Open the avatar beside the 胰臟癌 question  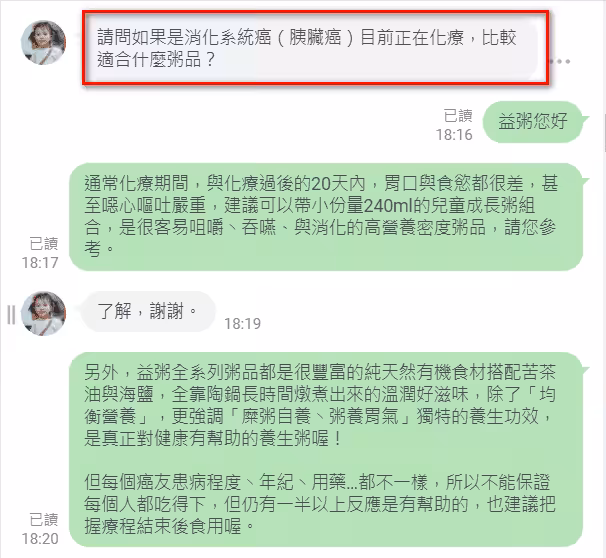43,42
